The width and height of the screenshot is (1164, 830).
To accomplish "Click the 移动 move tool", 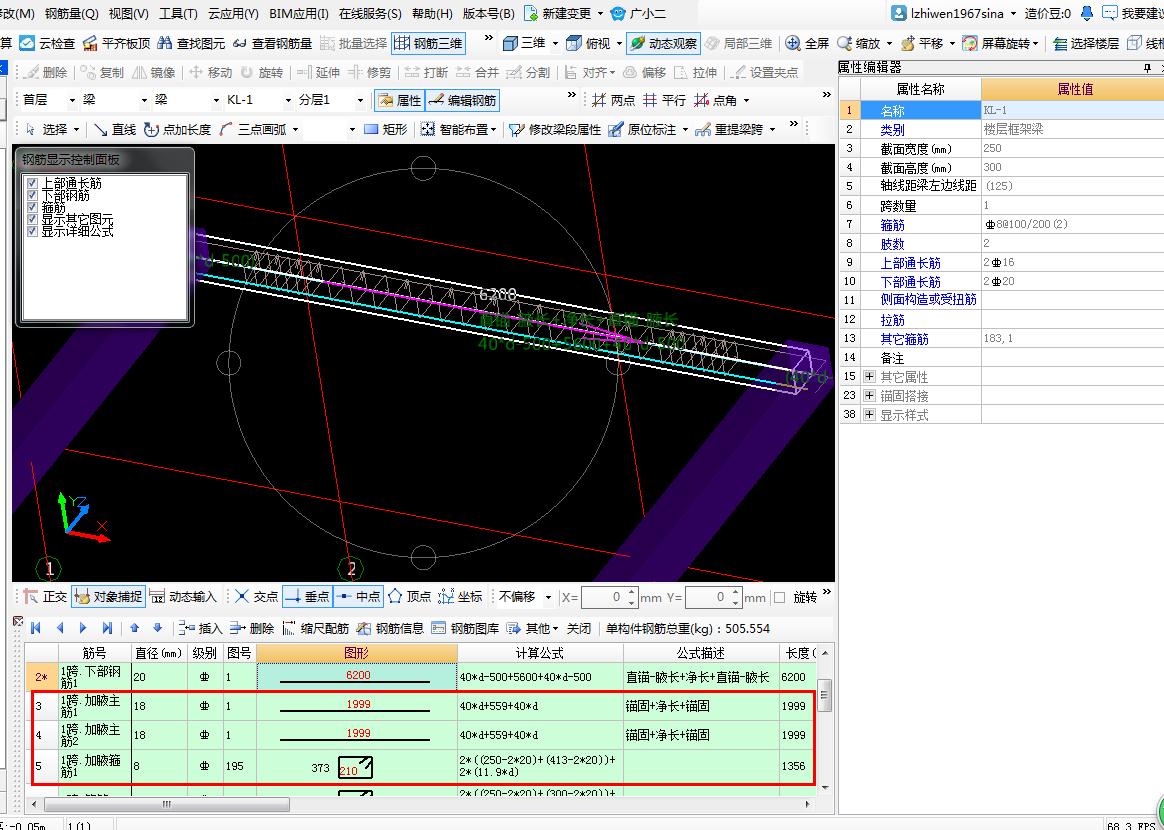I will click(210, 72).
